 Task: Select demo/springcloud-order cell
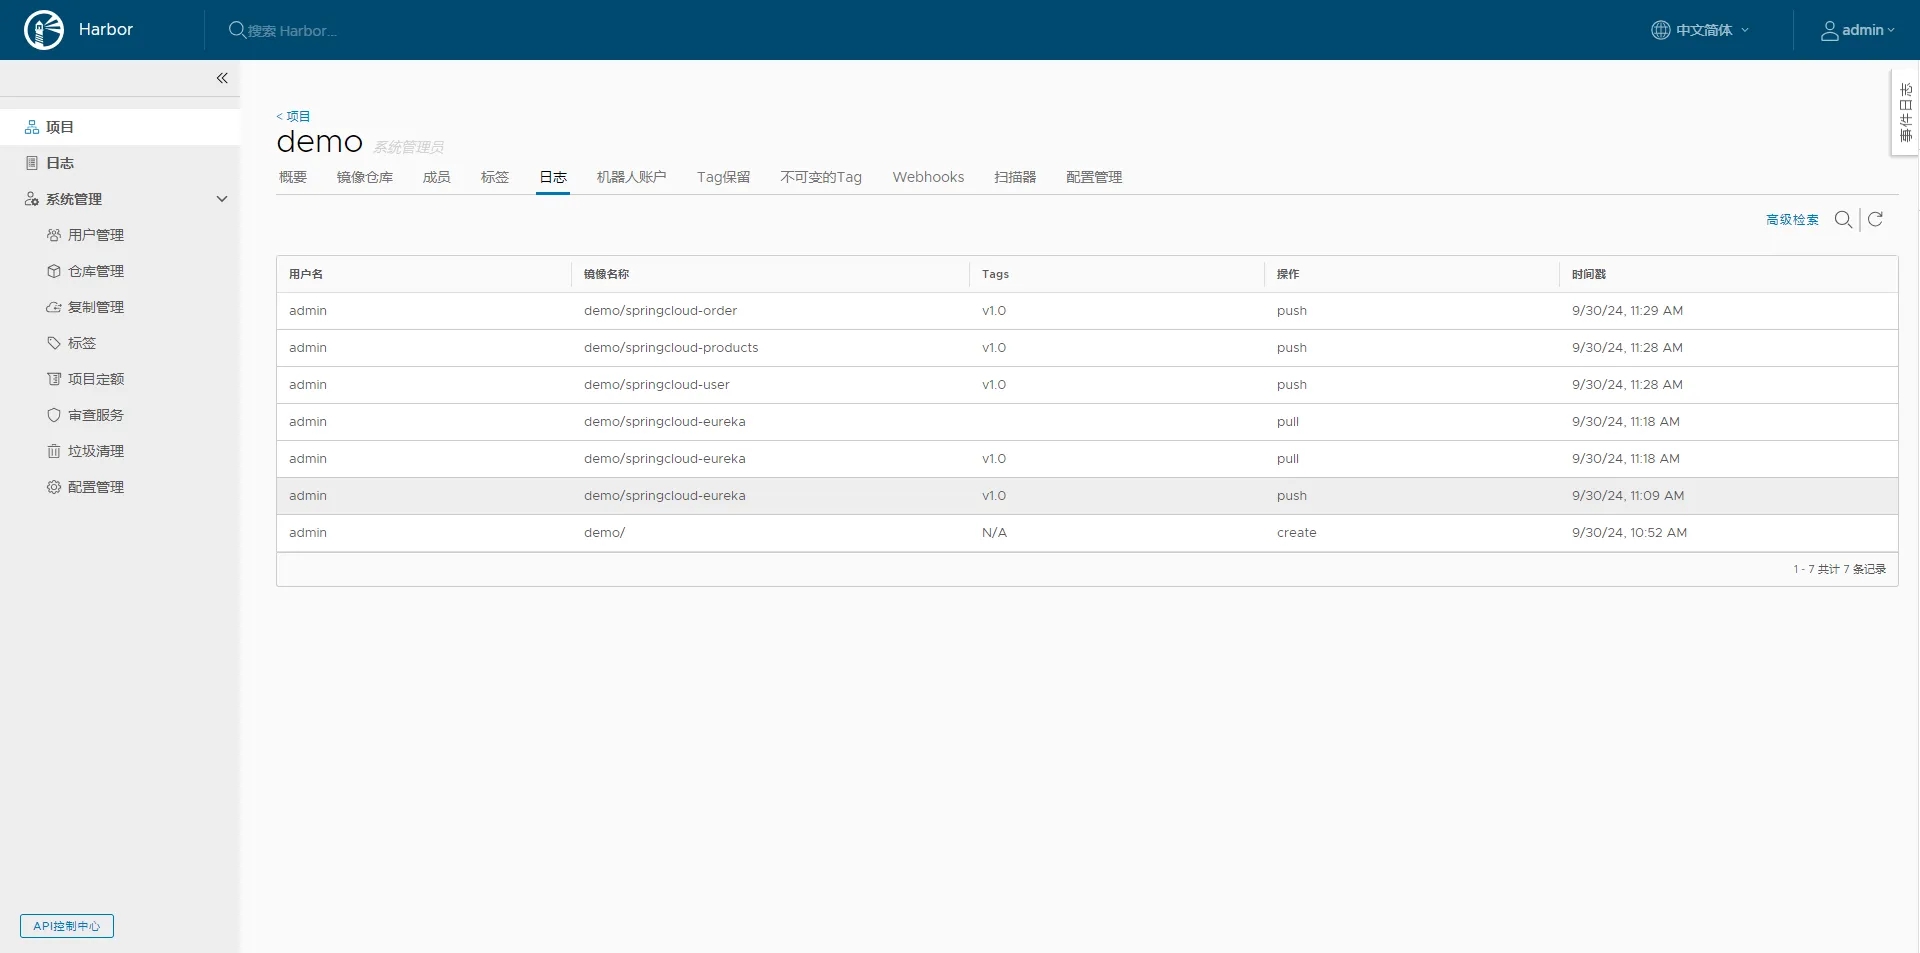click(660, 311)
